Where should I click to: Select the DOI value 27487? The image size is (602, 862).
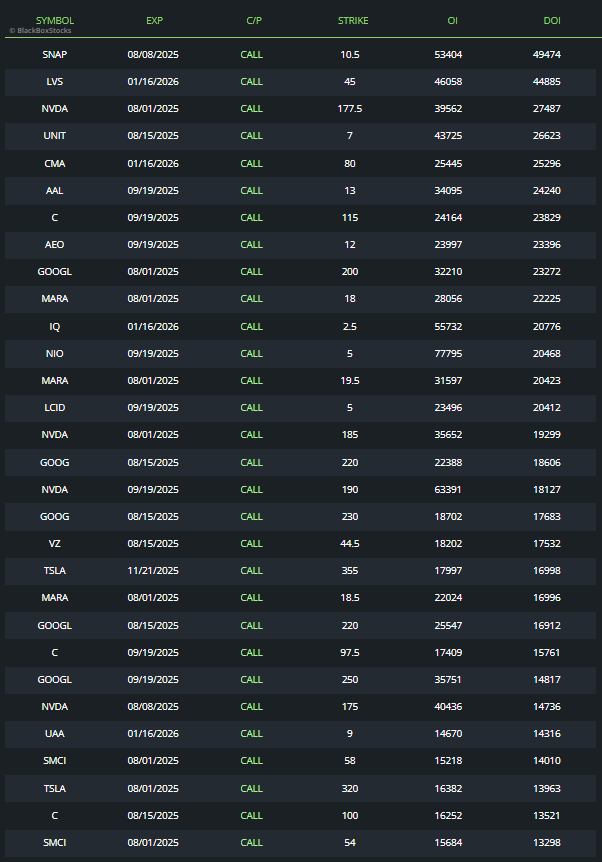coord(546,108)
